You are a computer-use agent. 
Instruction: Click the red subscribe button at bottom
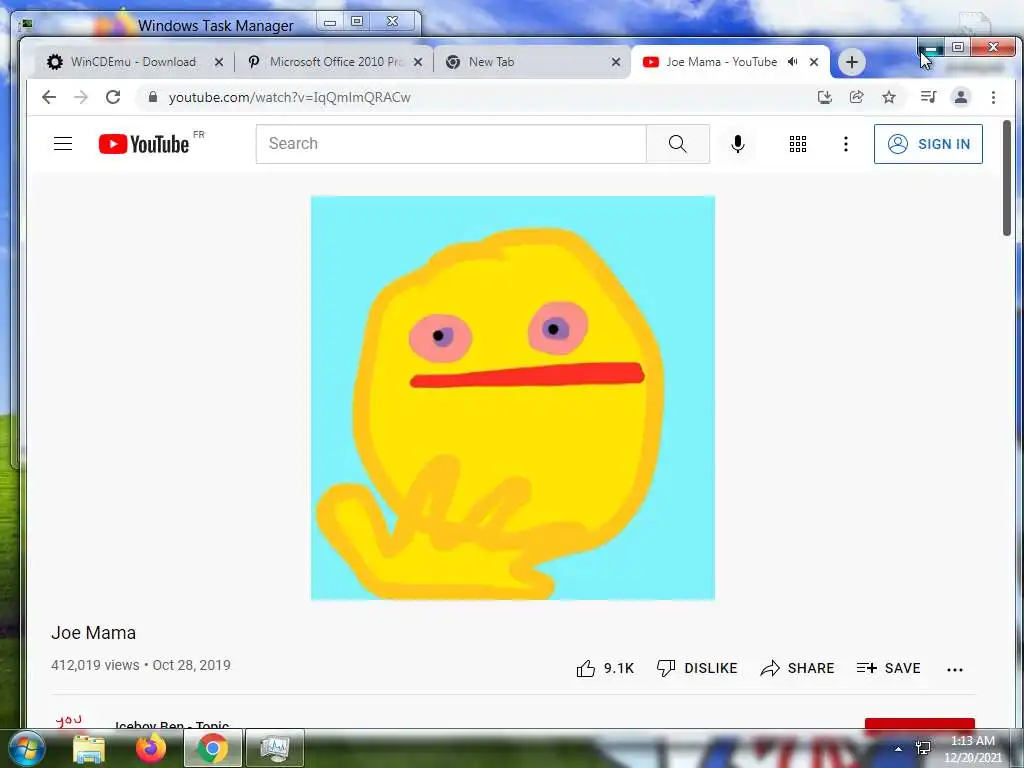point(920,724)
